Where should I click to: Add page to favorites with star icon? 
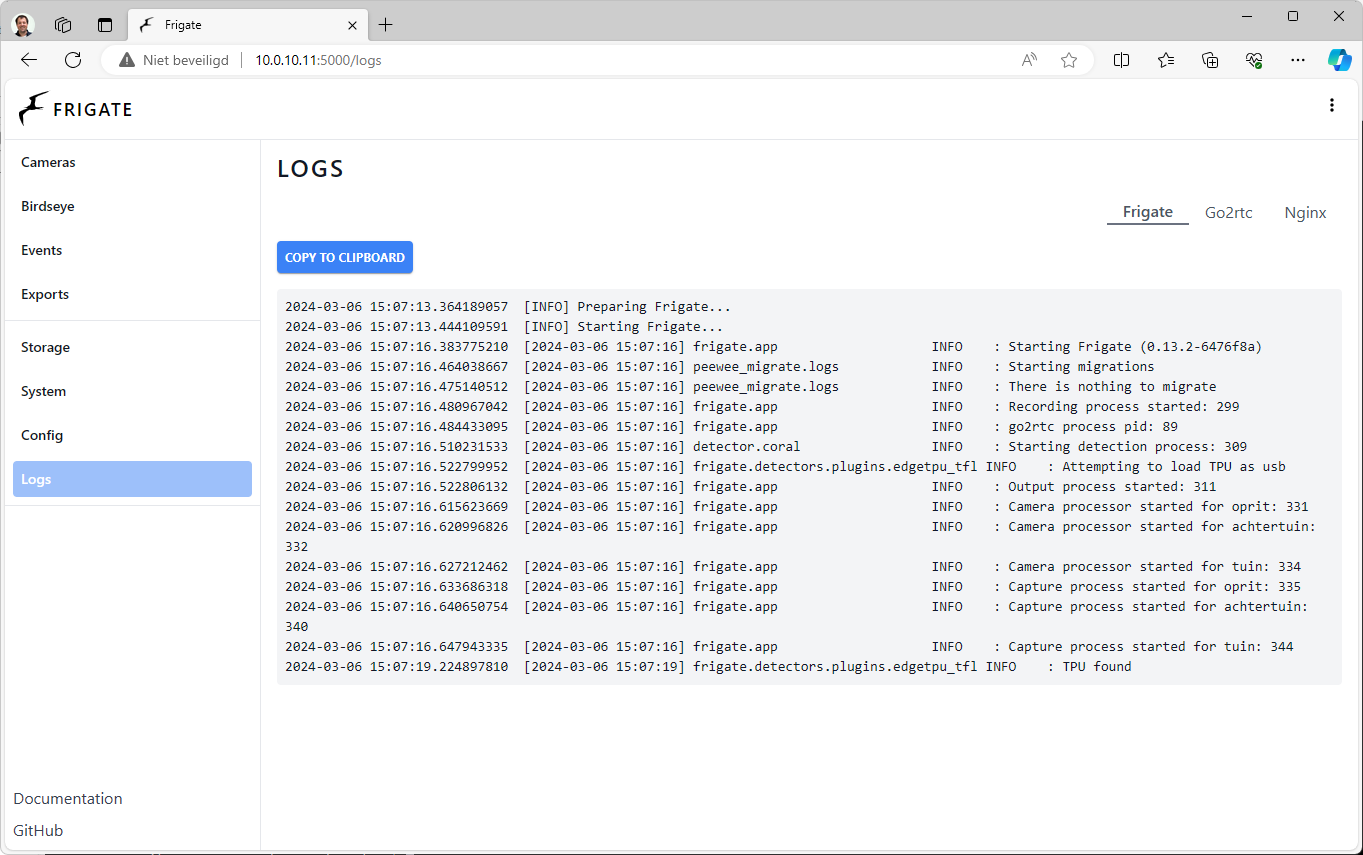(1069, 60)
